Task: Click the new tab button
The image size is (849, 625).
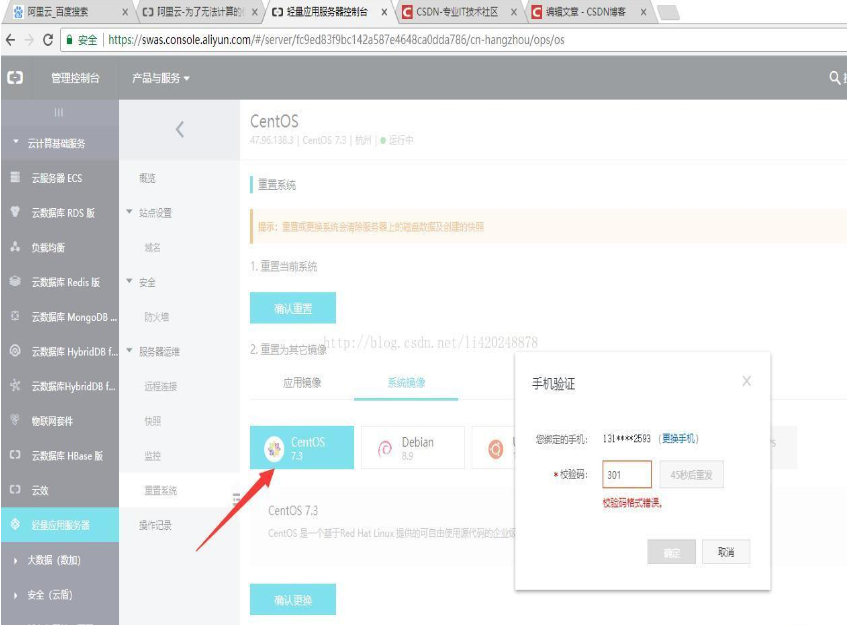Action: point(669,12)
